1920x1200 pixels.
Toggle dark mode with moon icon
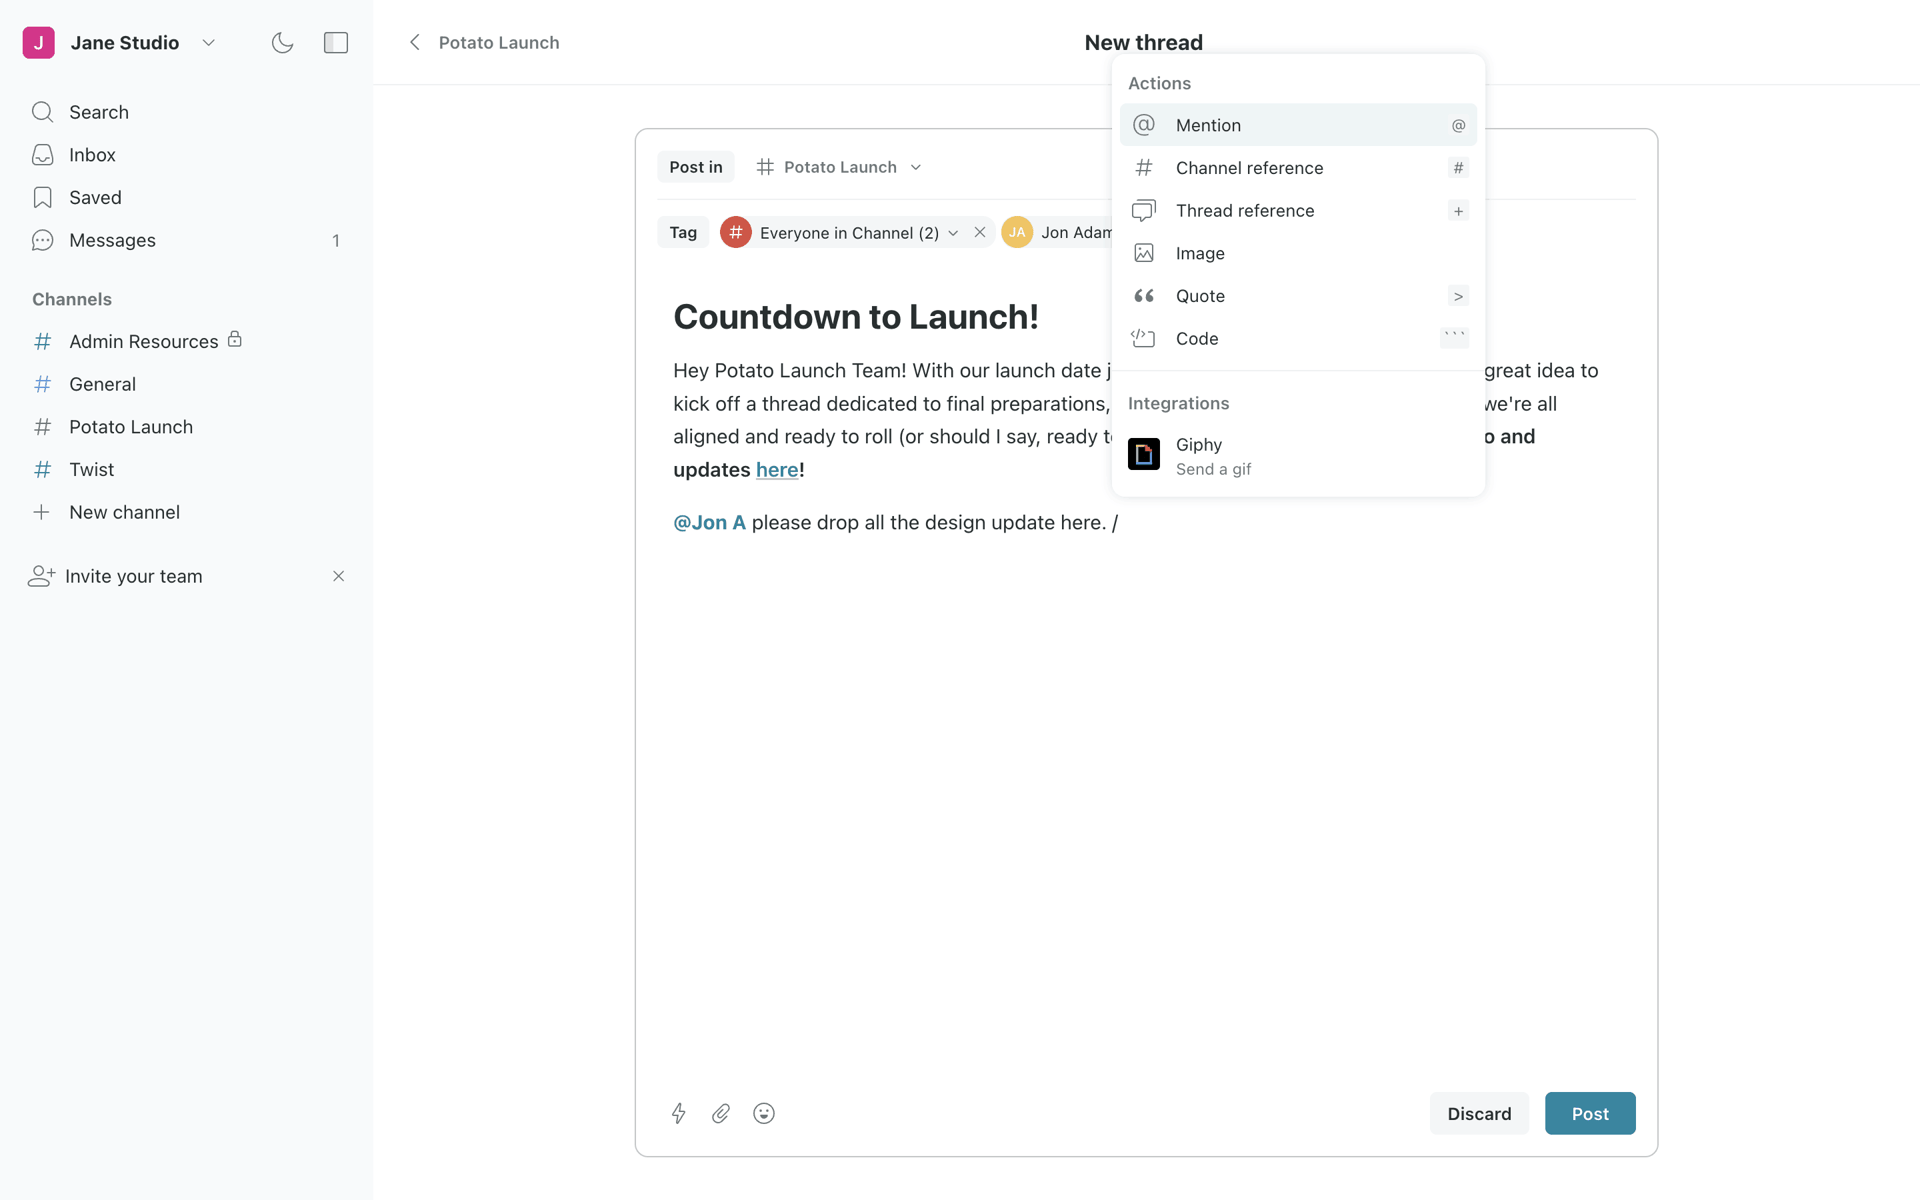coord(282,42)
